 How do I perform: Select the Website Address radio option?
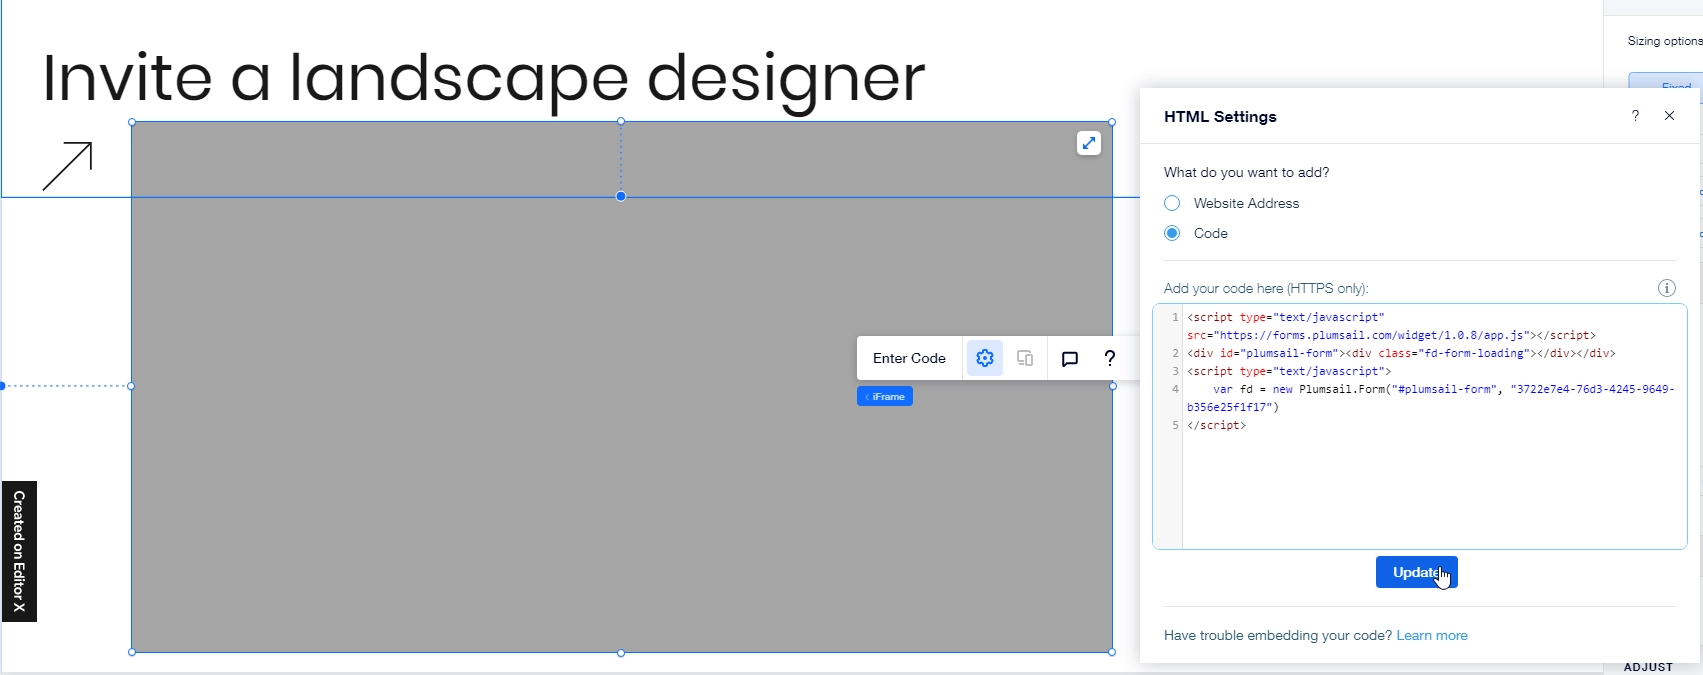pos(1172,203)
